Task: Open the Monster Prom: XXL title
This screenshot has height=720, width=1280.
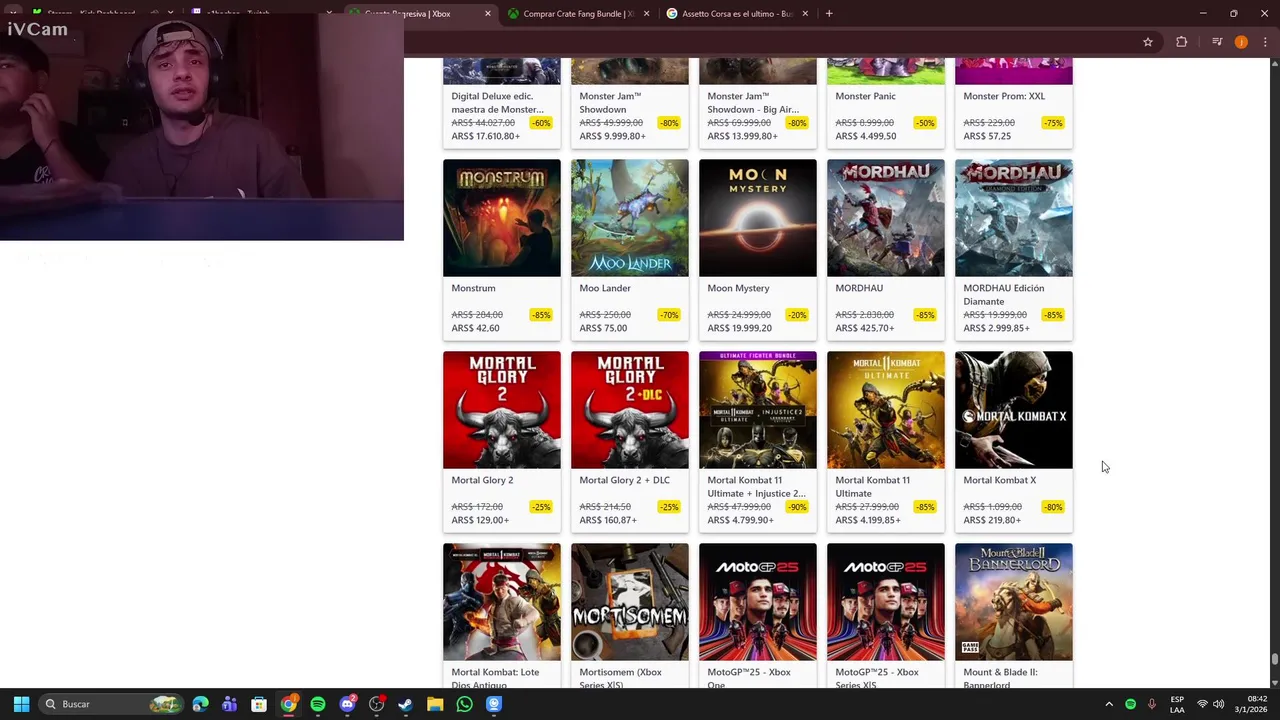Action: tap(1004, 96)
